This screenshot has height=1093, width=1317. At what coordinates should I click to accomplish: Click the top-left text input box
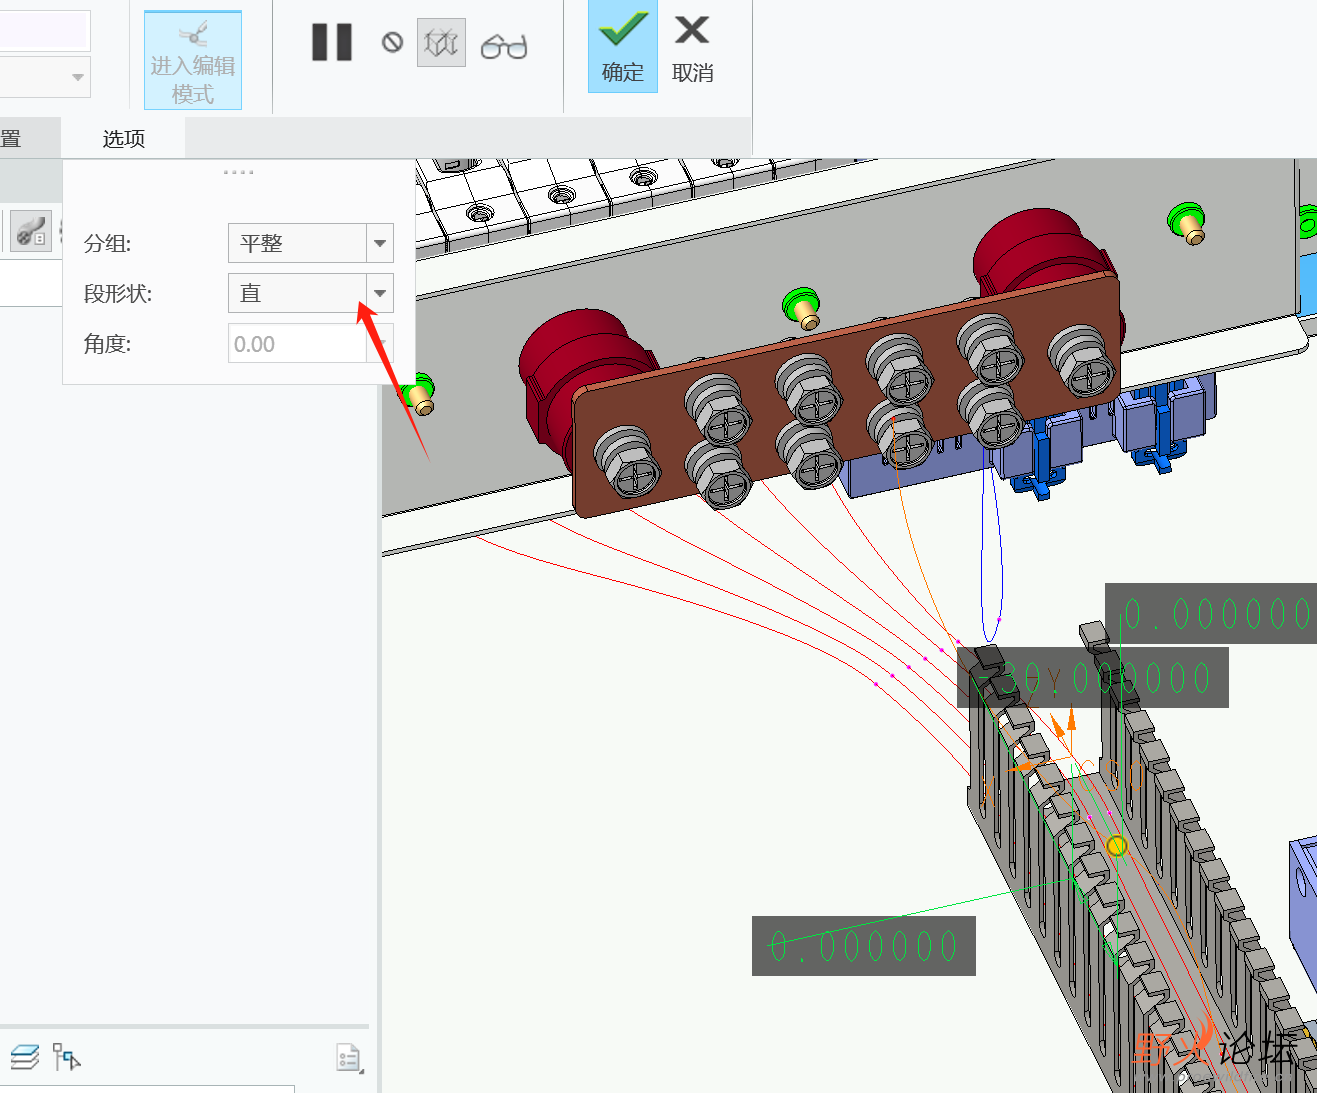[45, 30]
